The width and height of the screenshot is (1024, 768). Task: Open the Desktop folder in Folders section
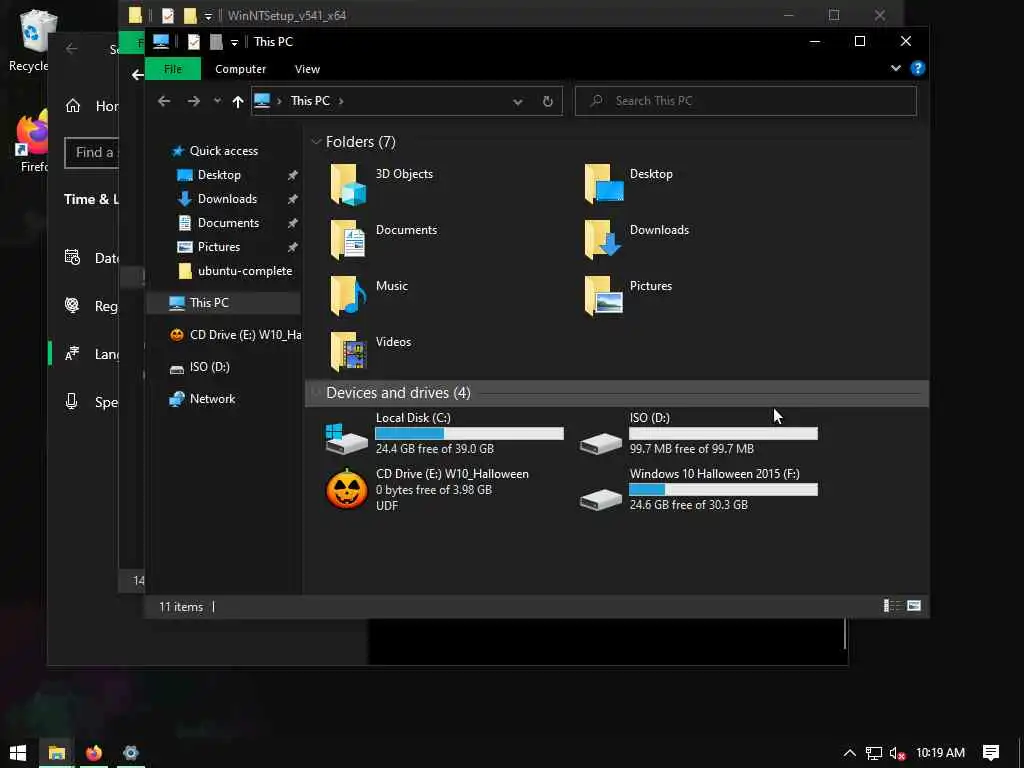(x=603, y=185)
